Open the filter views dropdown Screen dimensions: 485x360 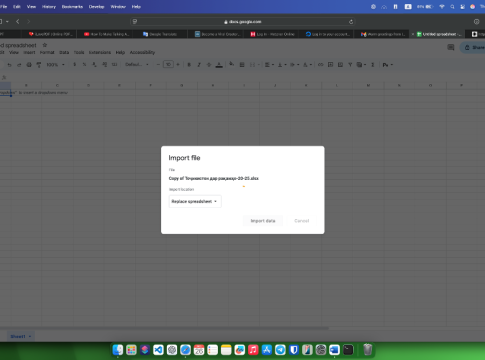(x=361, y=65)
